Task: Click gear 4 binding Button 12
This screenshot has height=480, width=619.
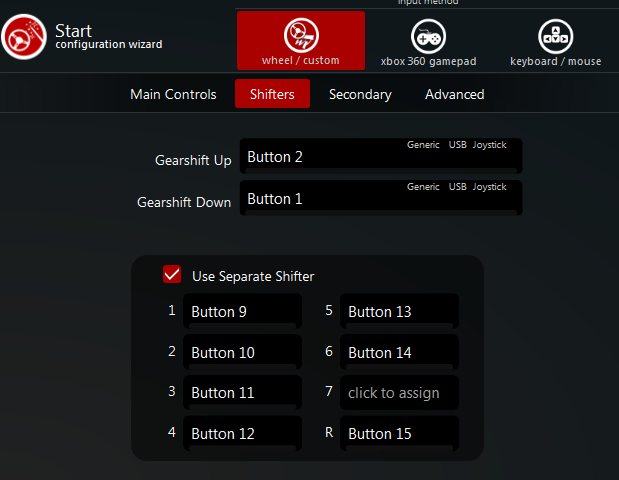Action: (242, 433)
